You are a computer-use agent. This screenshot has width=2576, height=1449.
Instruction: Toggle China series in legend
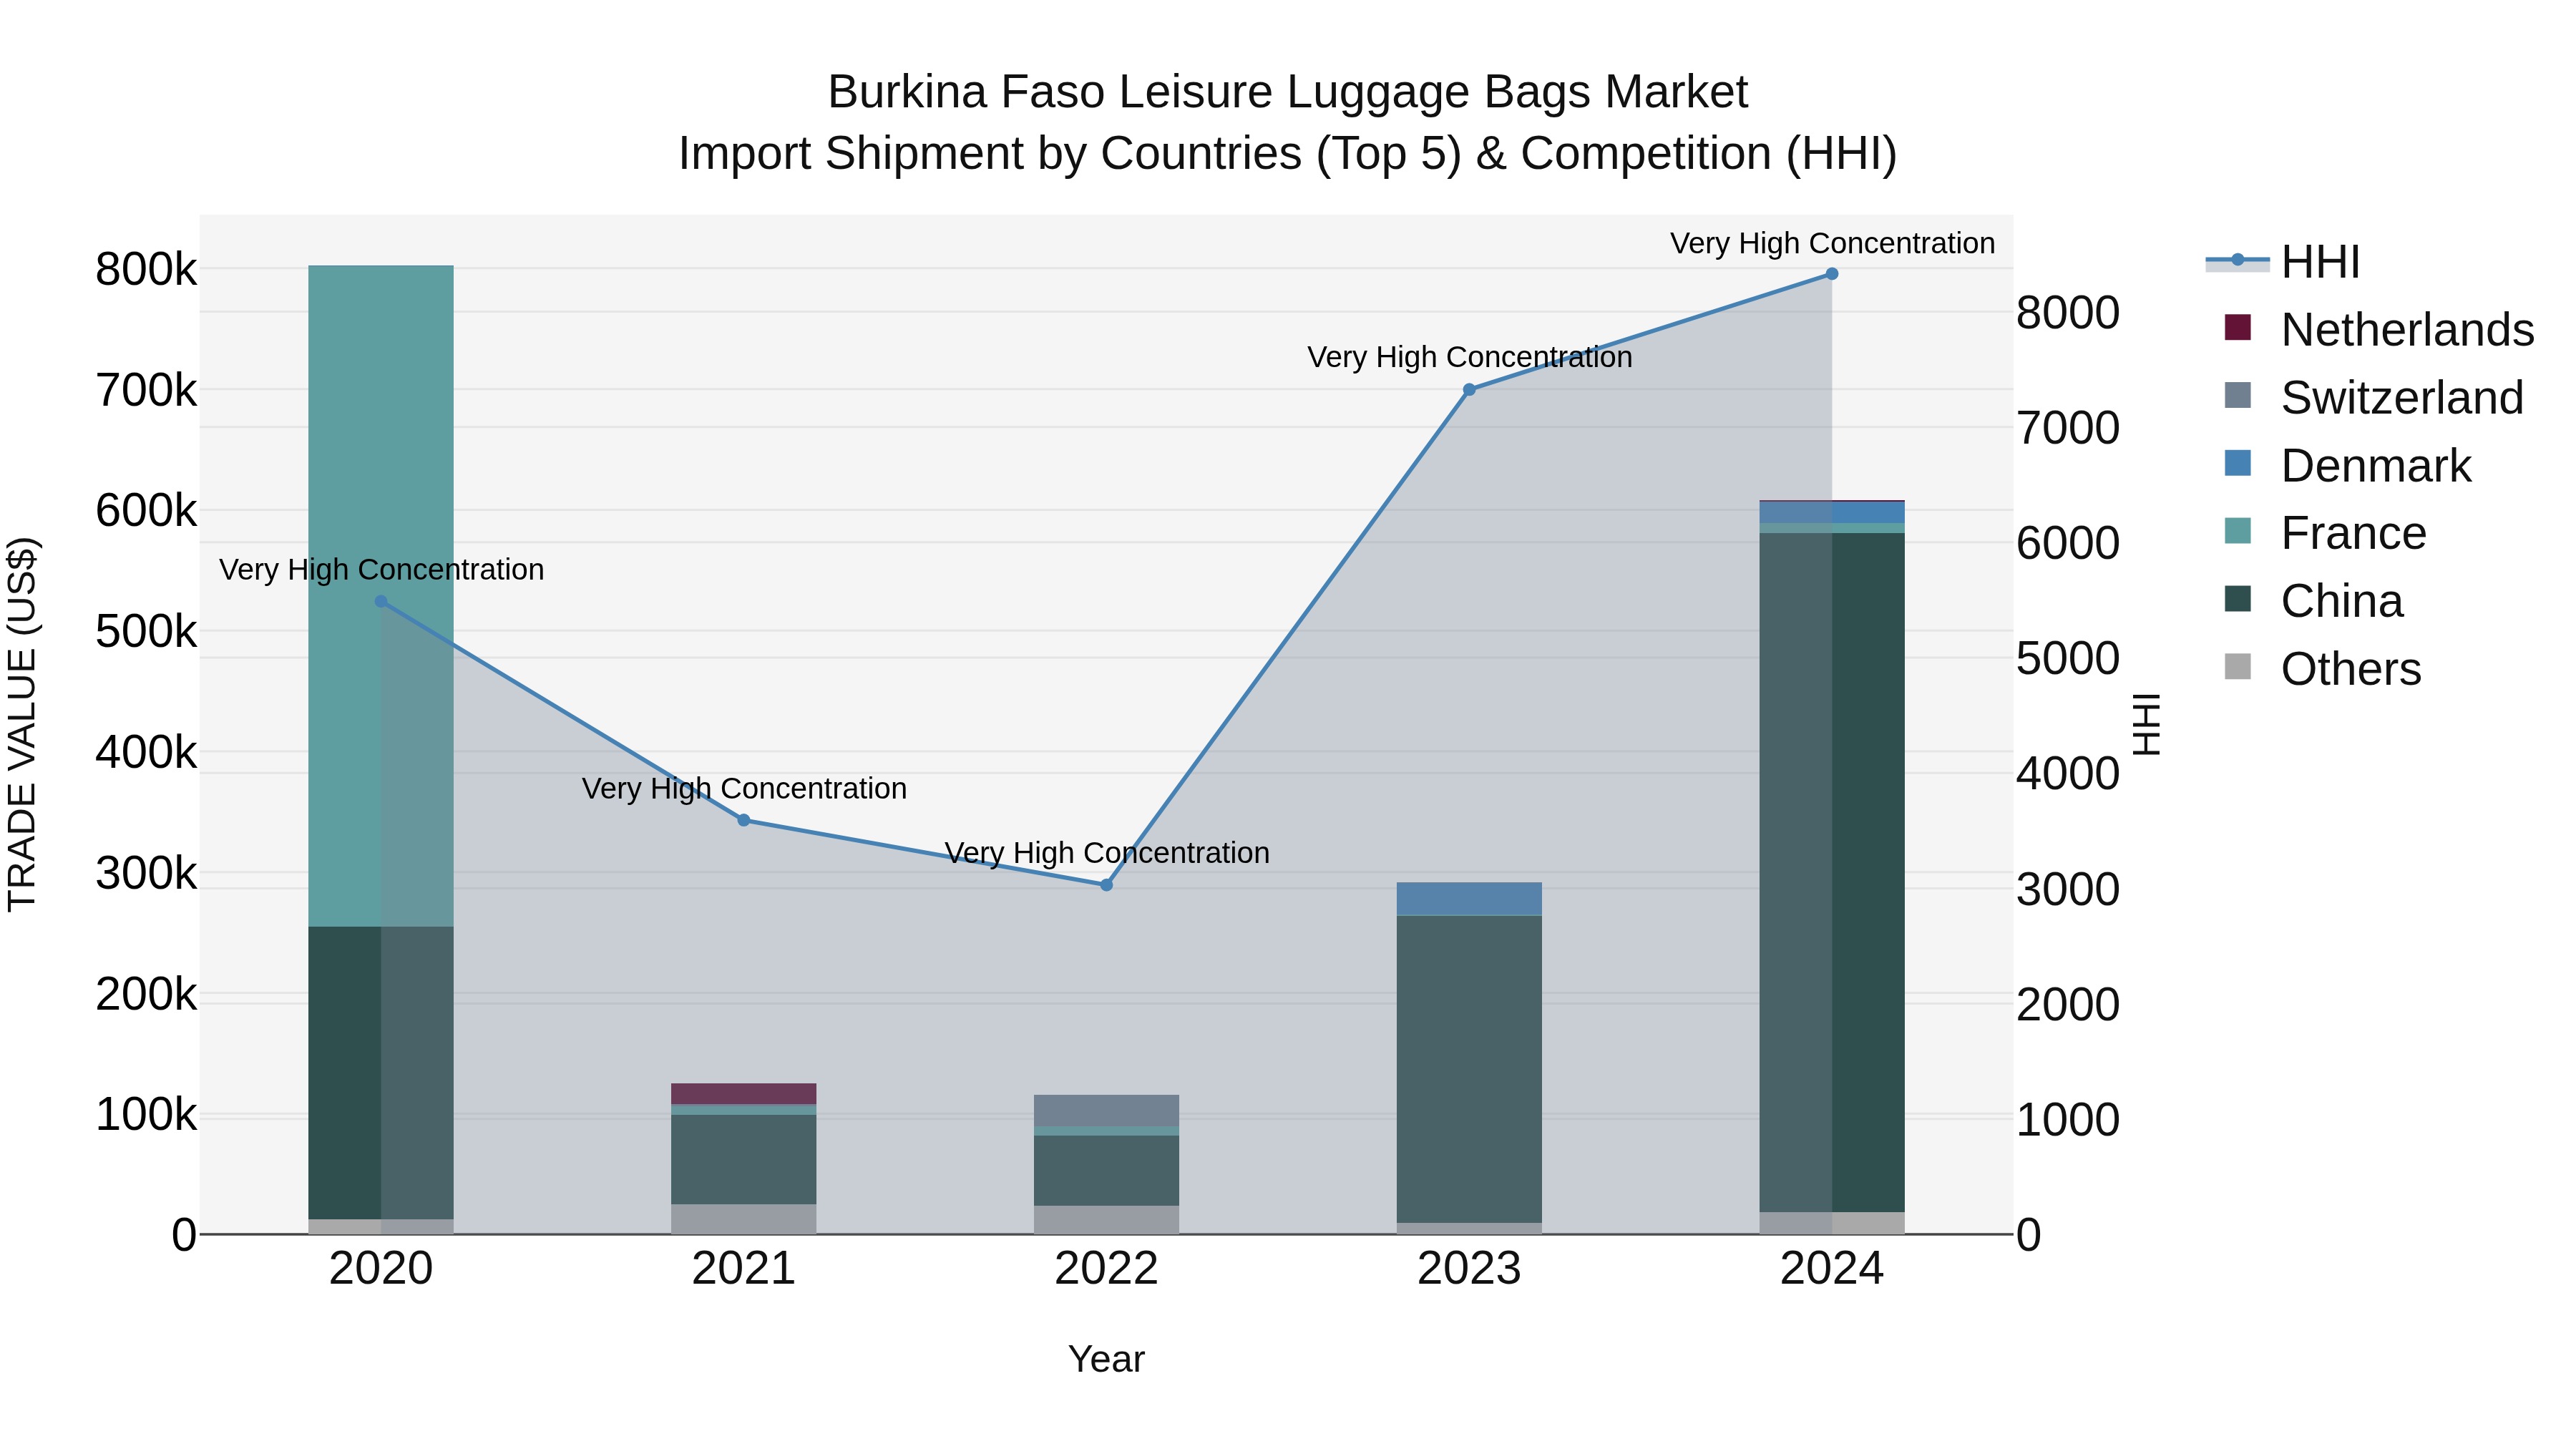[2313, 601]
